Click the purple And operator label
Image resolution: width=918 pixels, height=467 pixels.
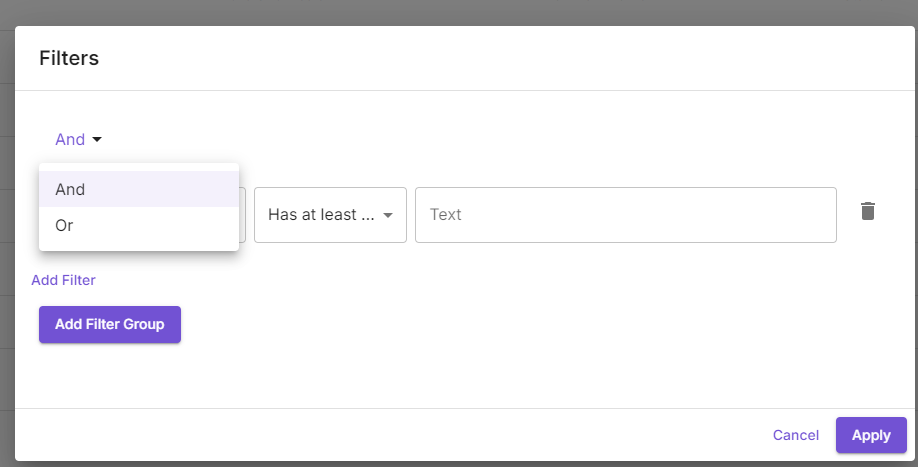70,140
